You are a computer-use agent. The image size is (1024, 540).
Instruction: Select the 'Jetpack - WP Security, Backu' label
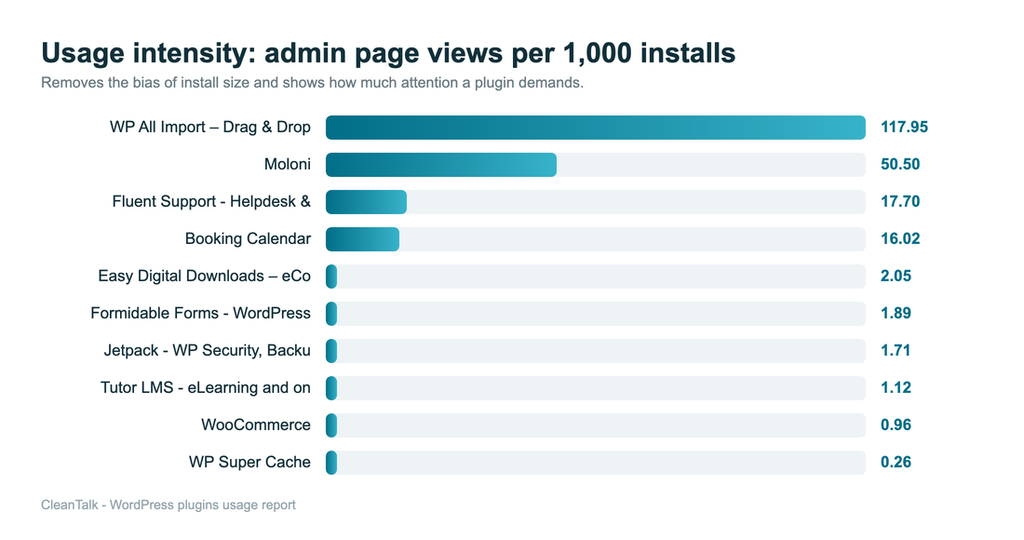(x=207, y=350)
